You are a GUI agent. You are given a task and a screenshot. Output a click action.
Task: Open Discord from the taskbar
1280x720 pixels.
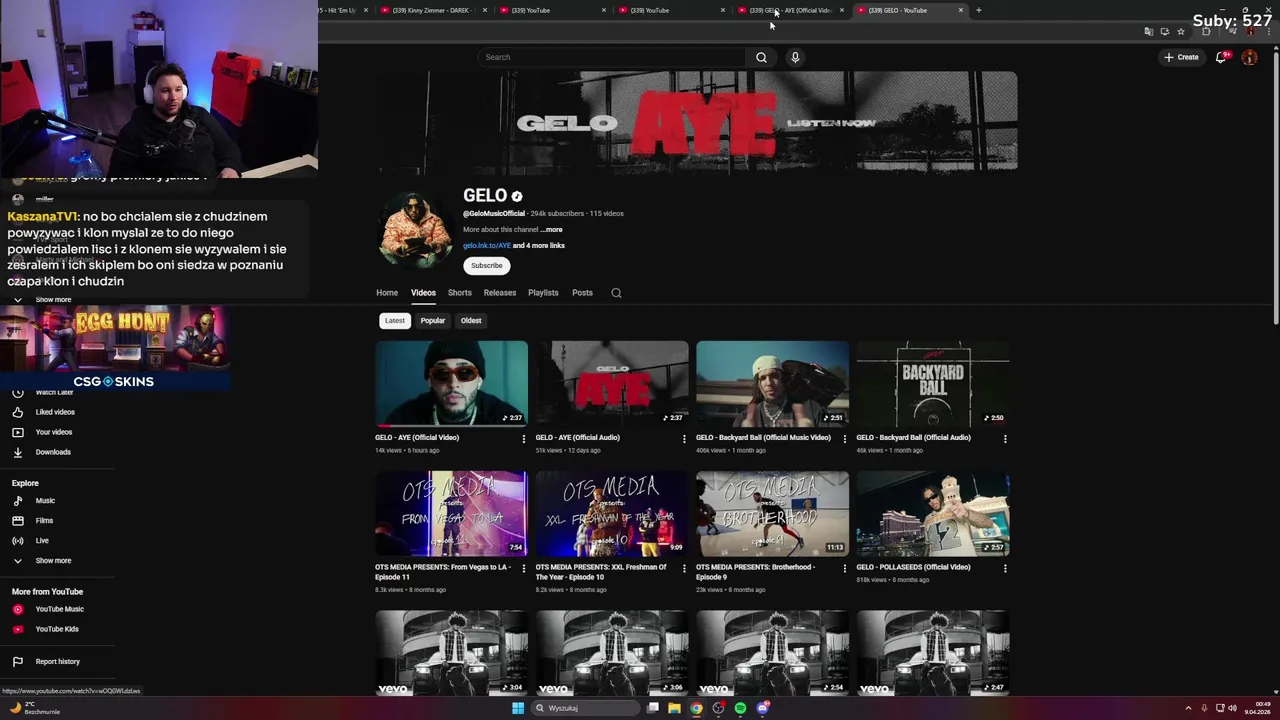pos(762,708)
